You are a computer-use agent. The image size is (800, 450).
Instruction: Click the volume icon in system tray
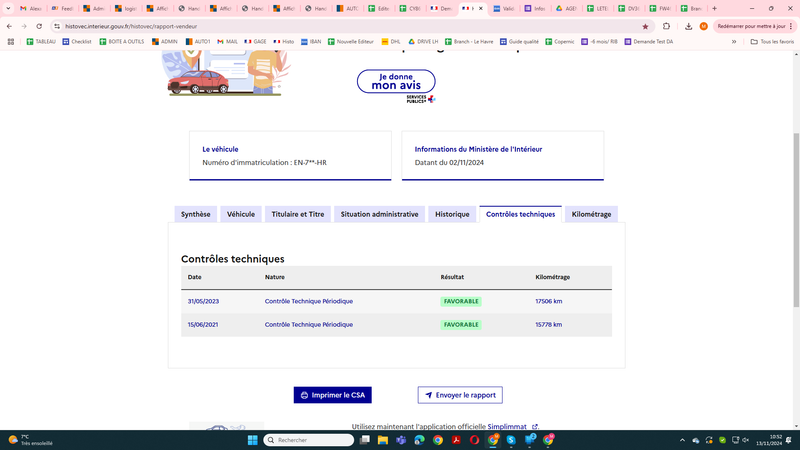(x=746, y=440)
